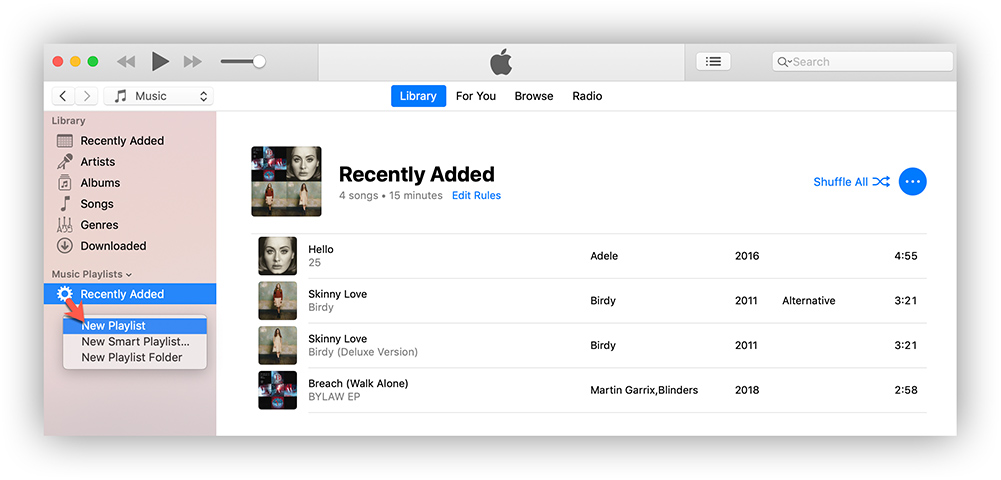This screenshot has width=1001, height=480.
Task: Adjust the volume slider knob
Action: point(259,62)
